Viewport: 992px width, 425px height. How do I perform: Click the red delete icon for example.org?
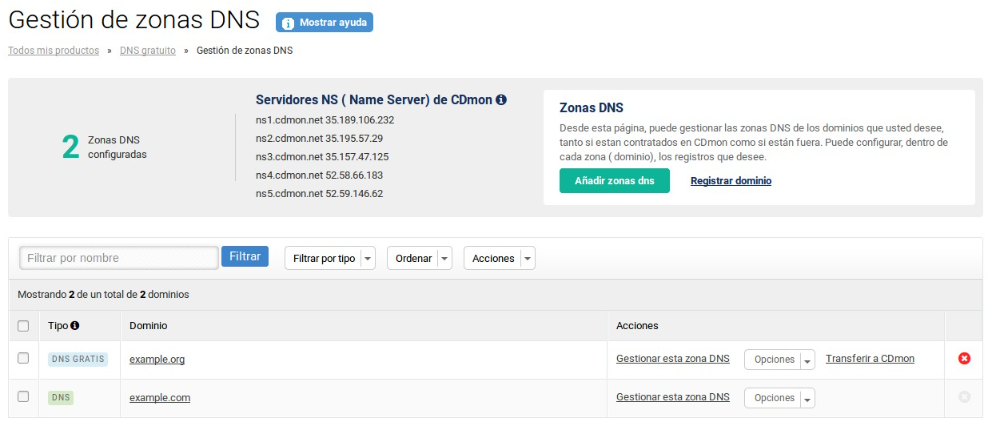(964, 359)
